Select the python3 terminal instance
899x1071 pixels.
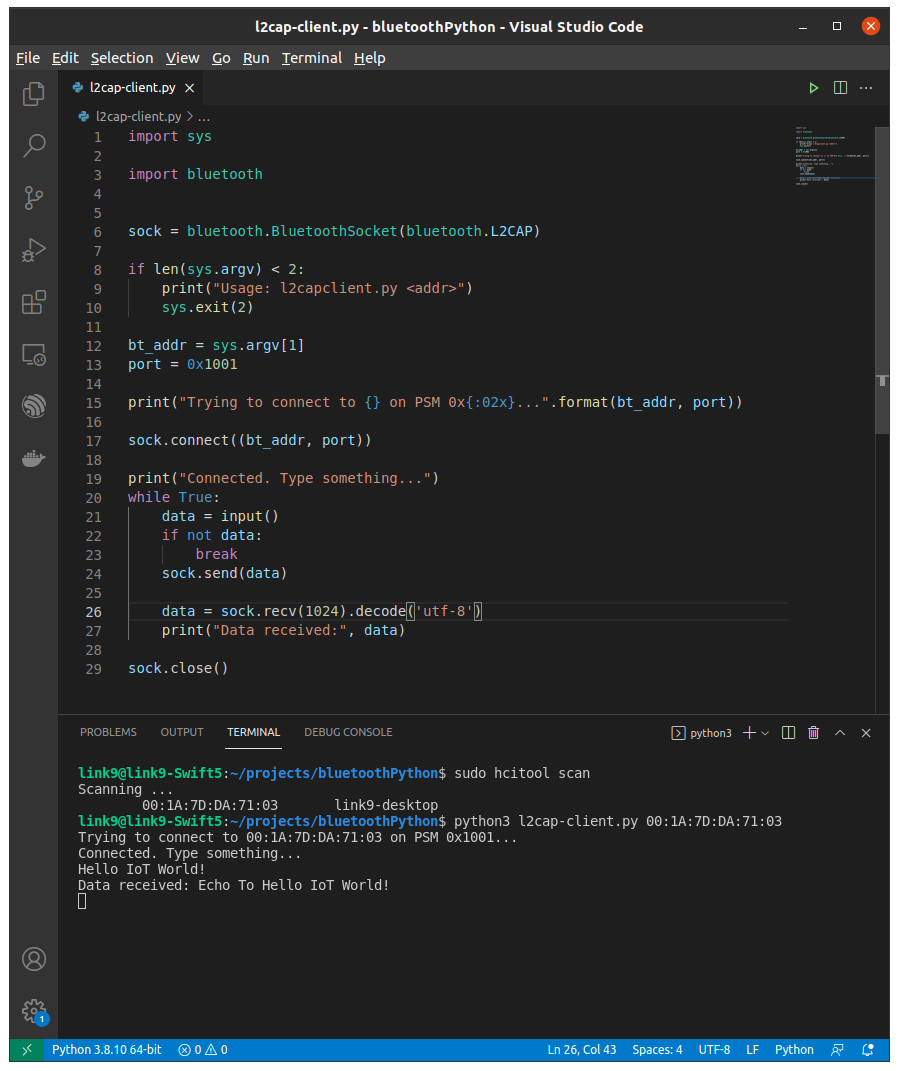point(701,733)
